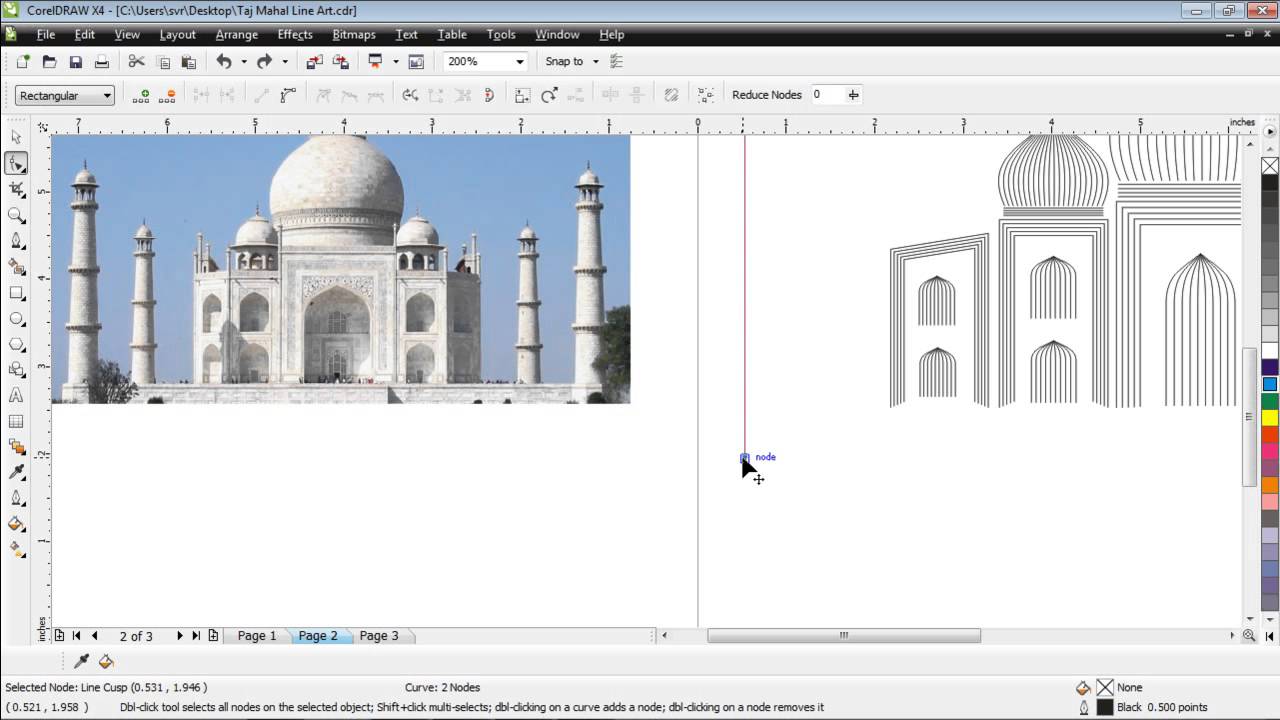Open the Rectangular selection mode dropdown
Viewport: 1280px width, 720px height.
tap(65, 96)
